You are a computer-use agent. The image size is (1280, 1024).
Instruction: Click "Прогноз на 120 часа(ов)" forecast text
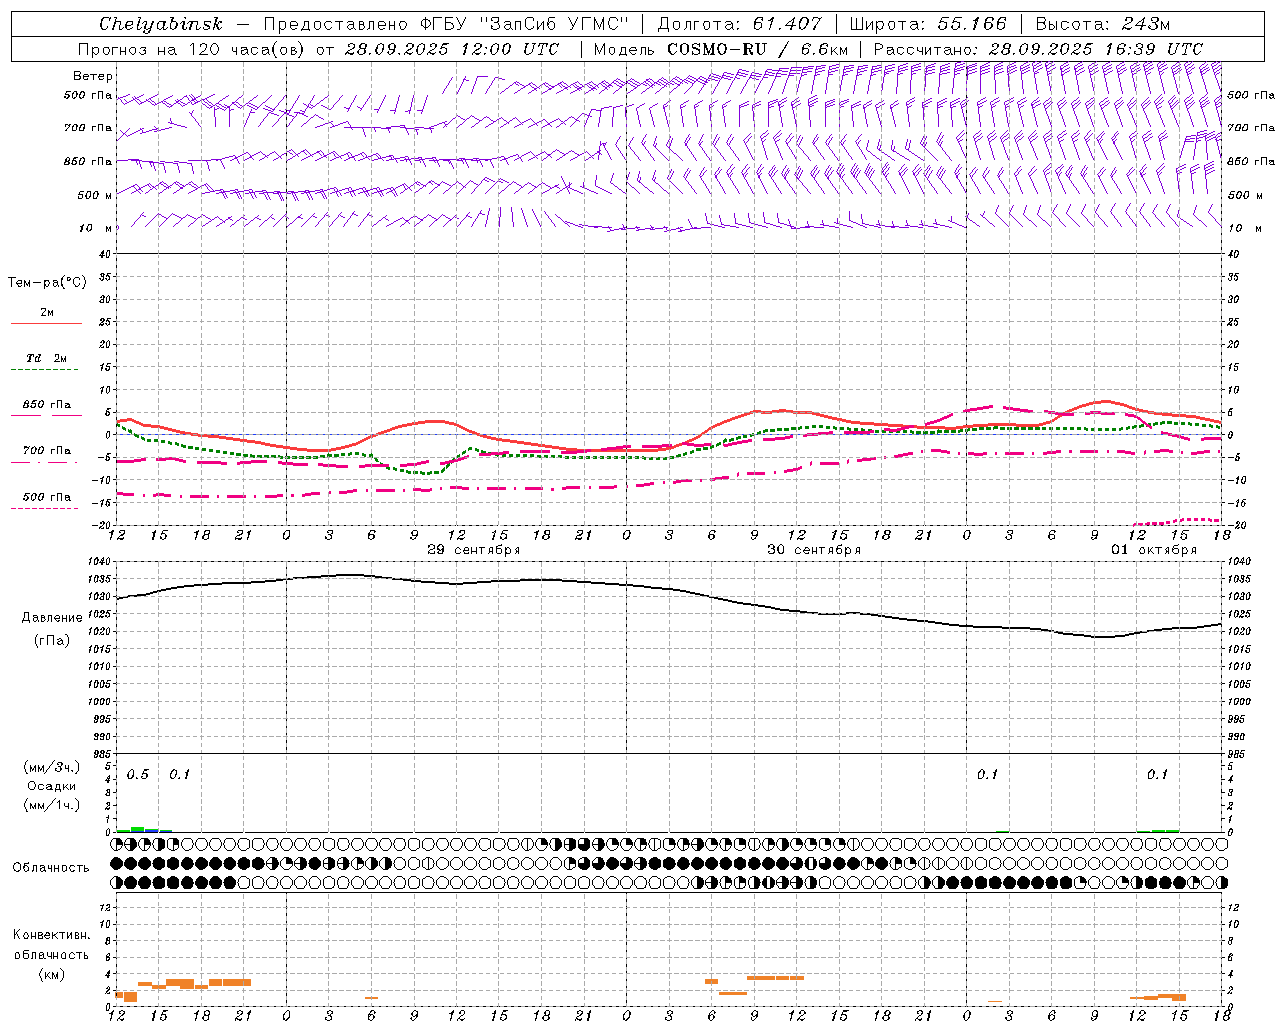pyautogui.click(x=191, y=49)
